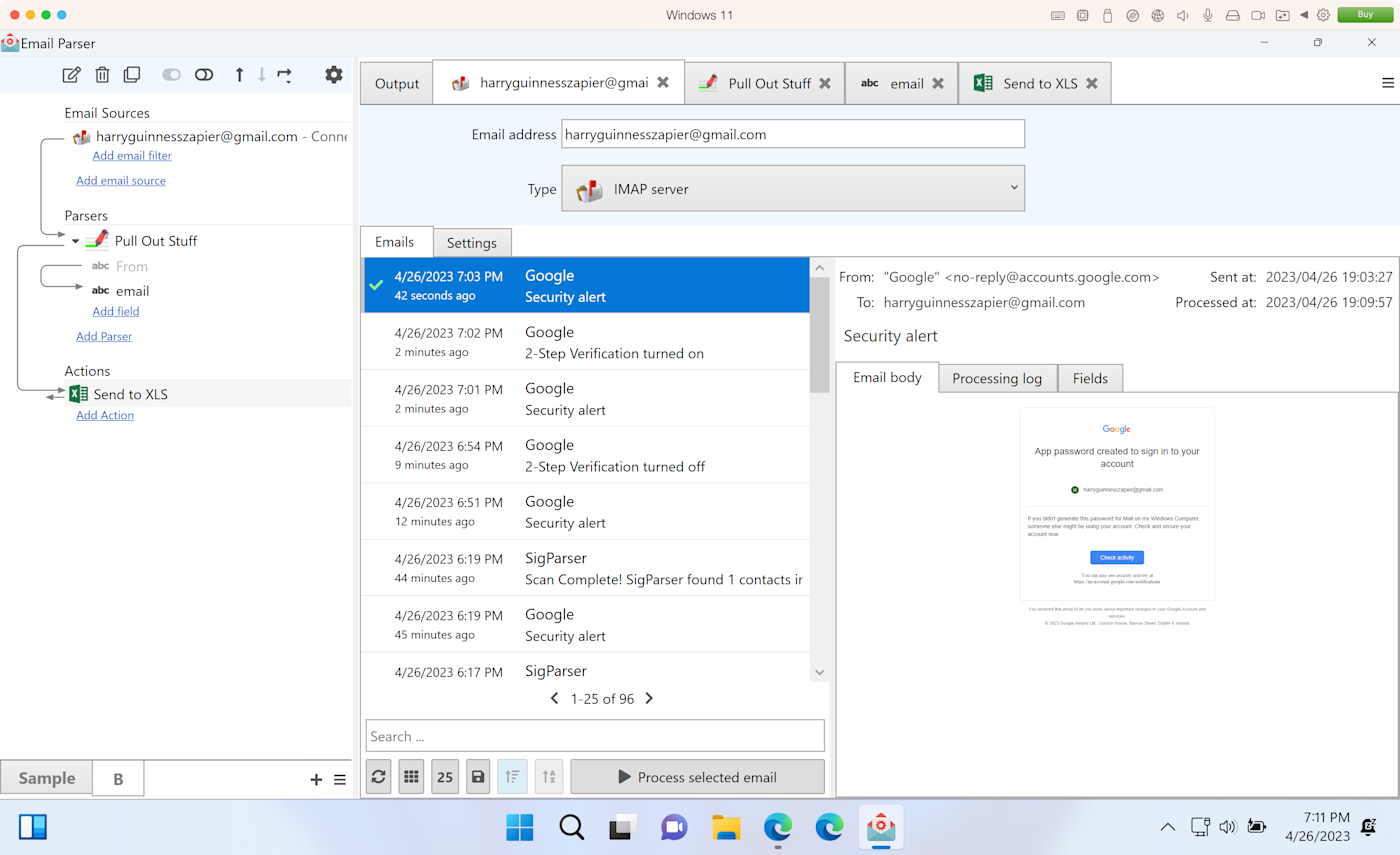
Task: Collapse the Pull Out Stuff parser node
Action: pyautogui.click(x=75, y=241)
